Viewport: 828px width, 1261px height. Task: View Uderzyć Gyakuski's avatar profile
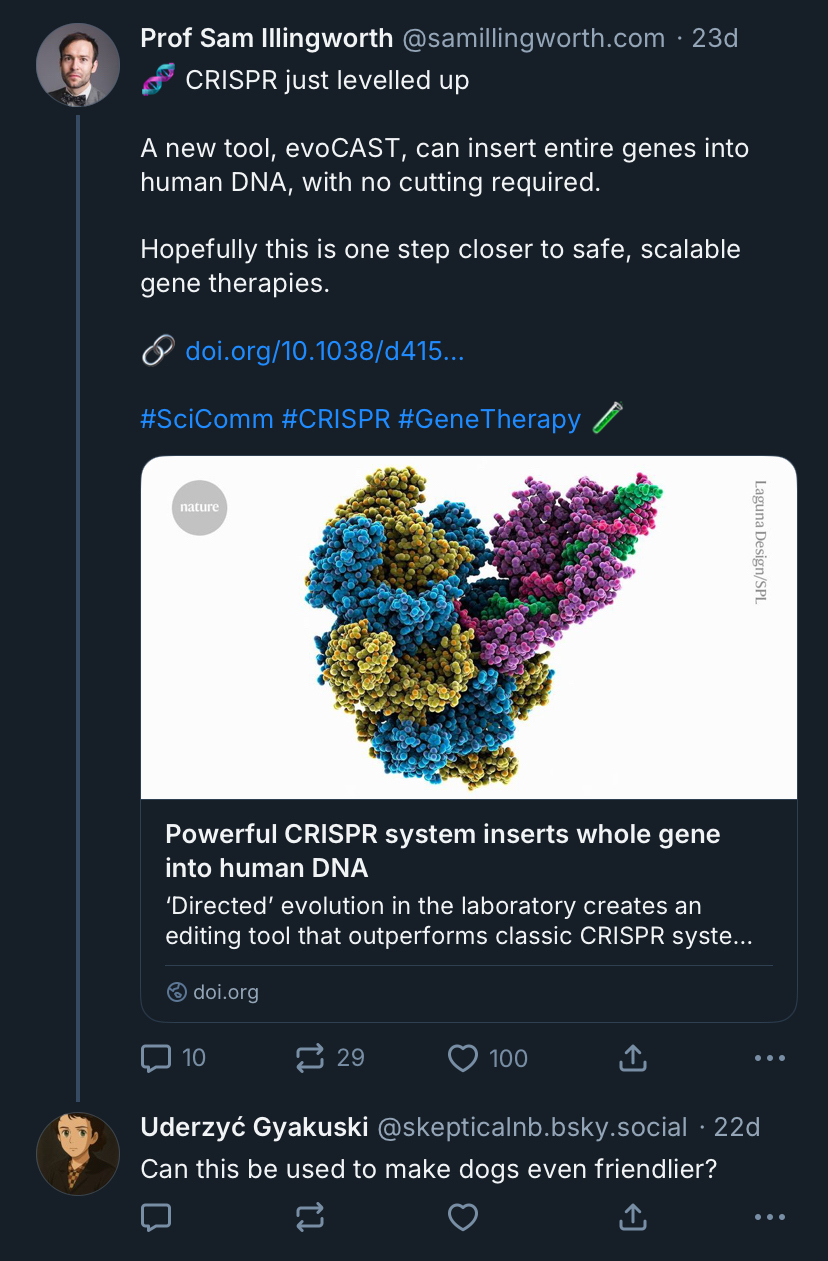[x=78, y=1153]
